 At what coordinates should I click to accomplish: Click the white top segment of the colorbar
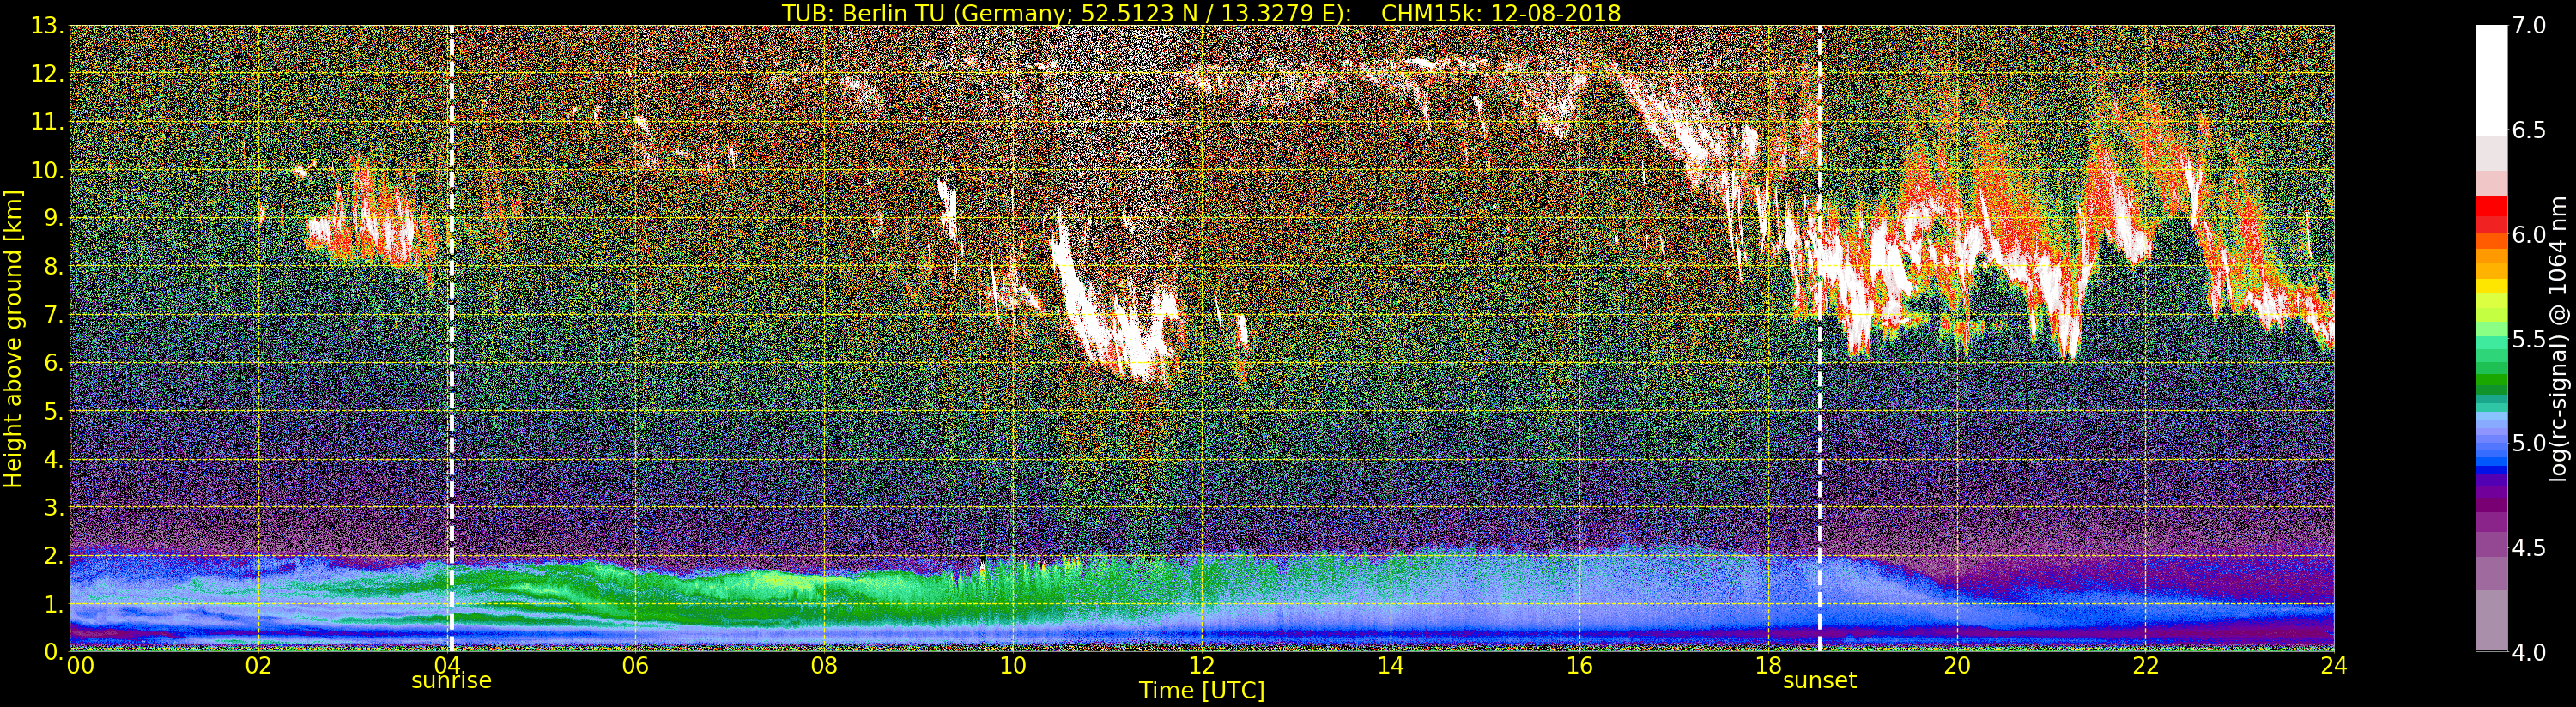[x=2491, y=80]
